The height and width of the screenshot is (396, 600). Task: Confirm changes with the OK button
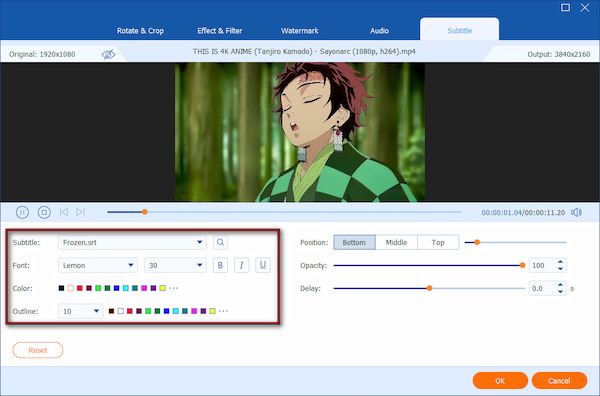pyautogui.click(x=500, y=381)
